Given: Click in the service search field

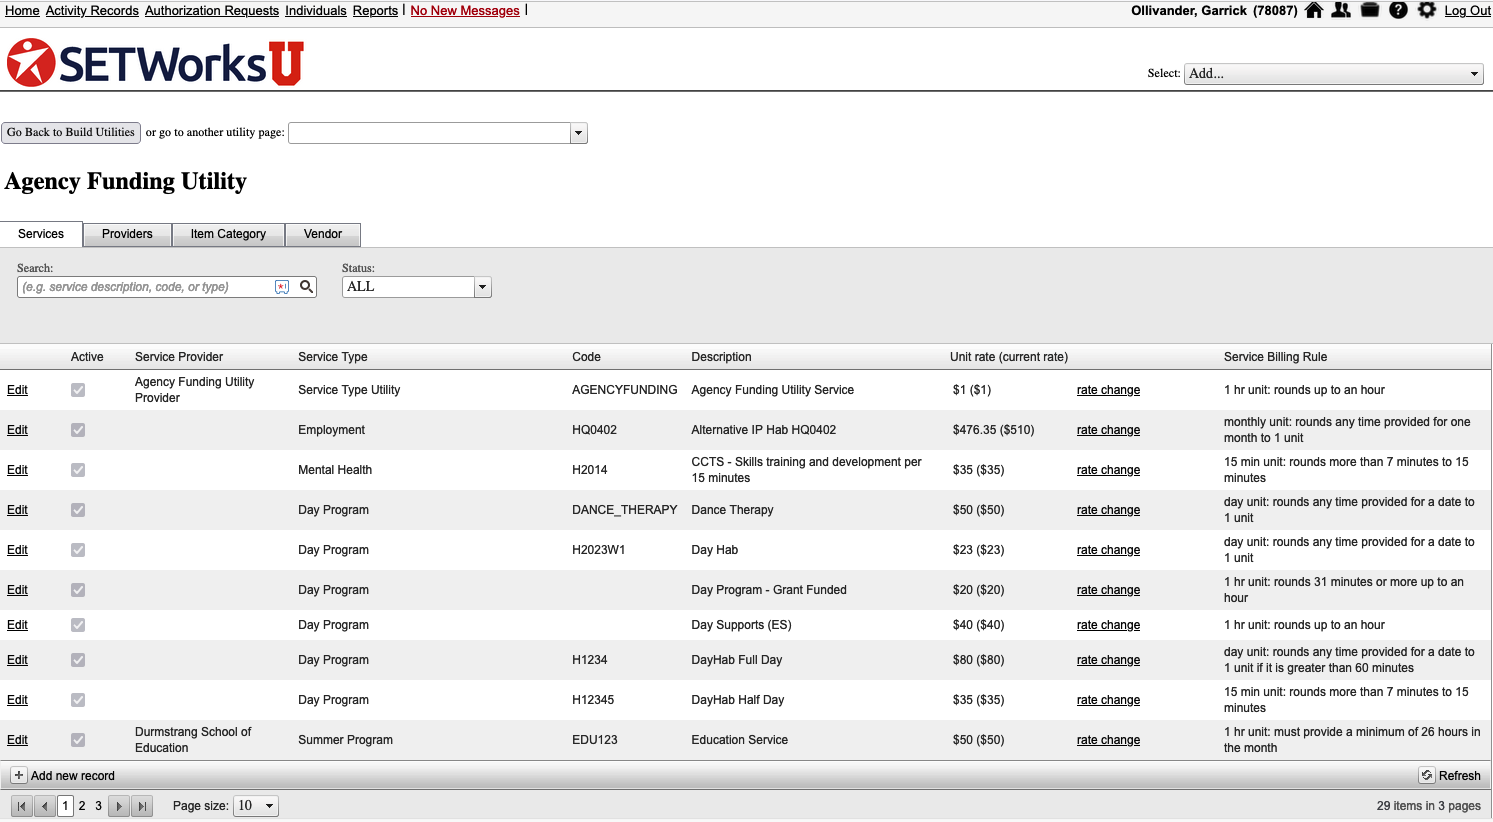Looking at the screenshot, I should [x=145, y=287].
